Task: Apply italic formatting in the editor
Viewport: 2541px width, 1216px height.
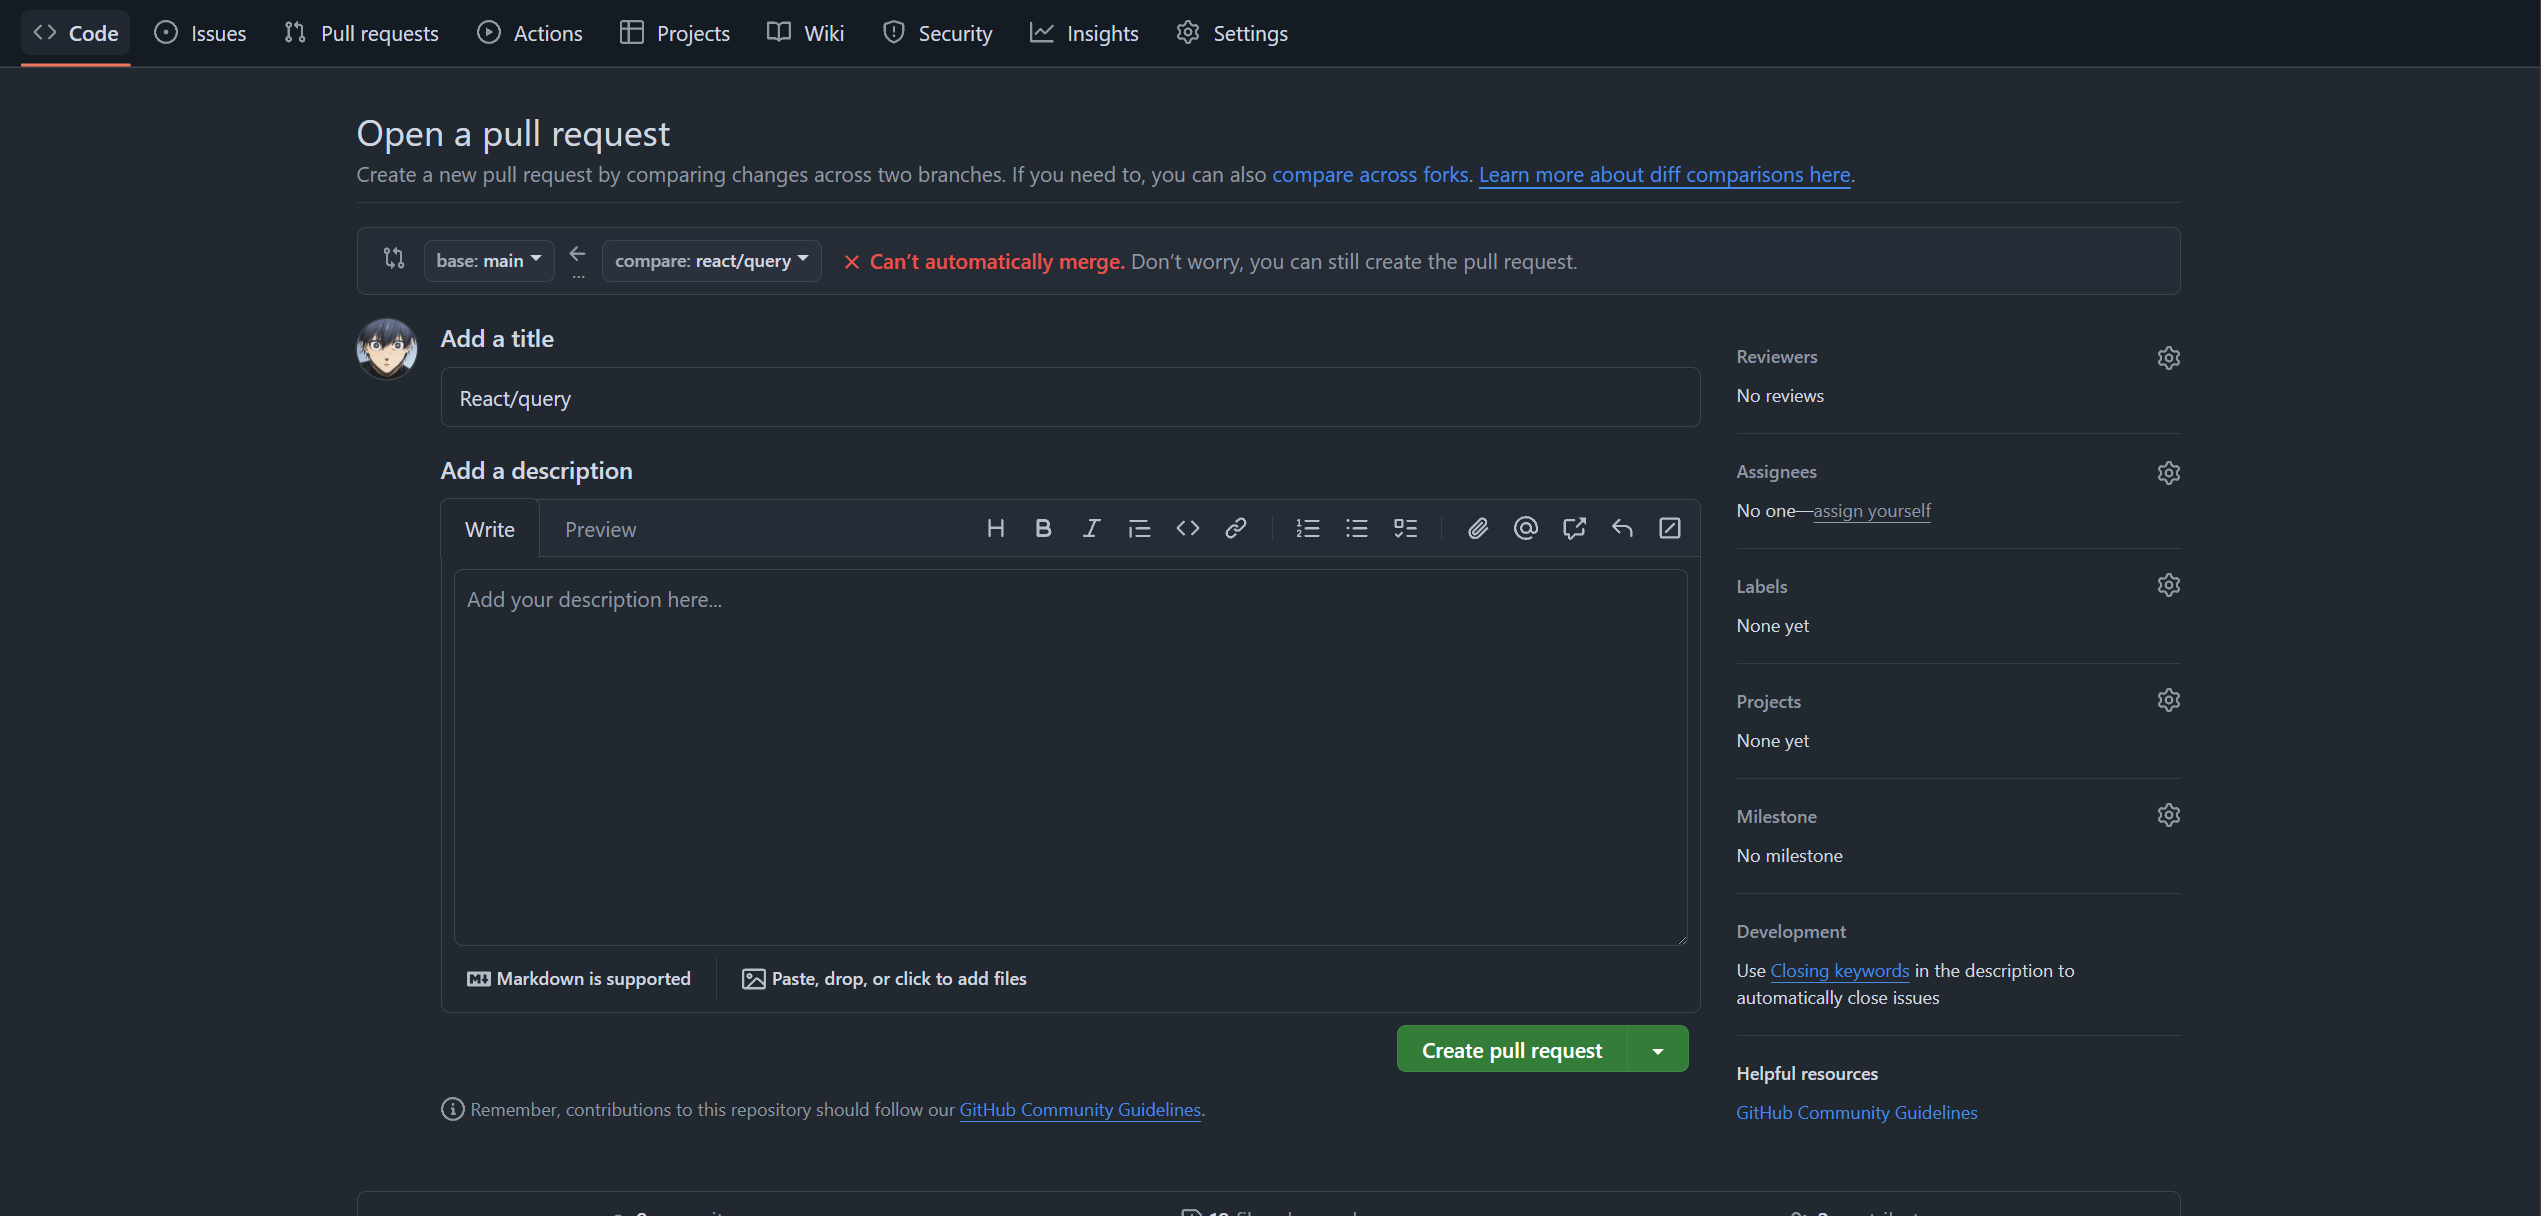Action: [1091, 528]
